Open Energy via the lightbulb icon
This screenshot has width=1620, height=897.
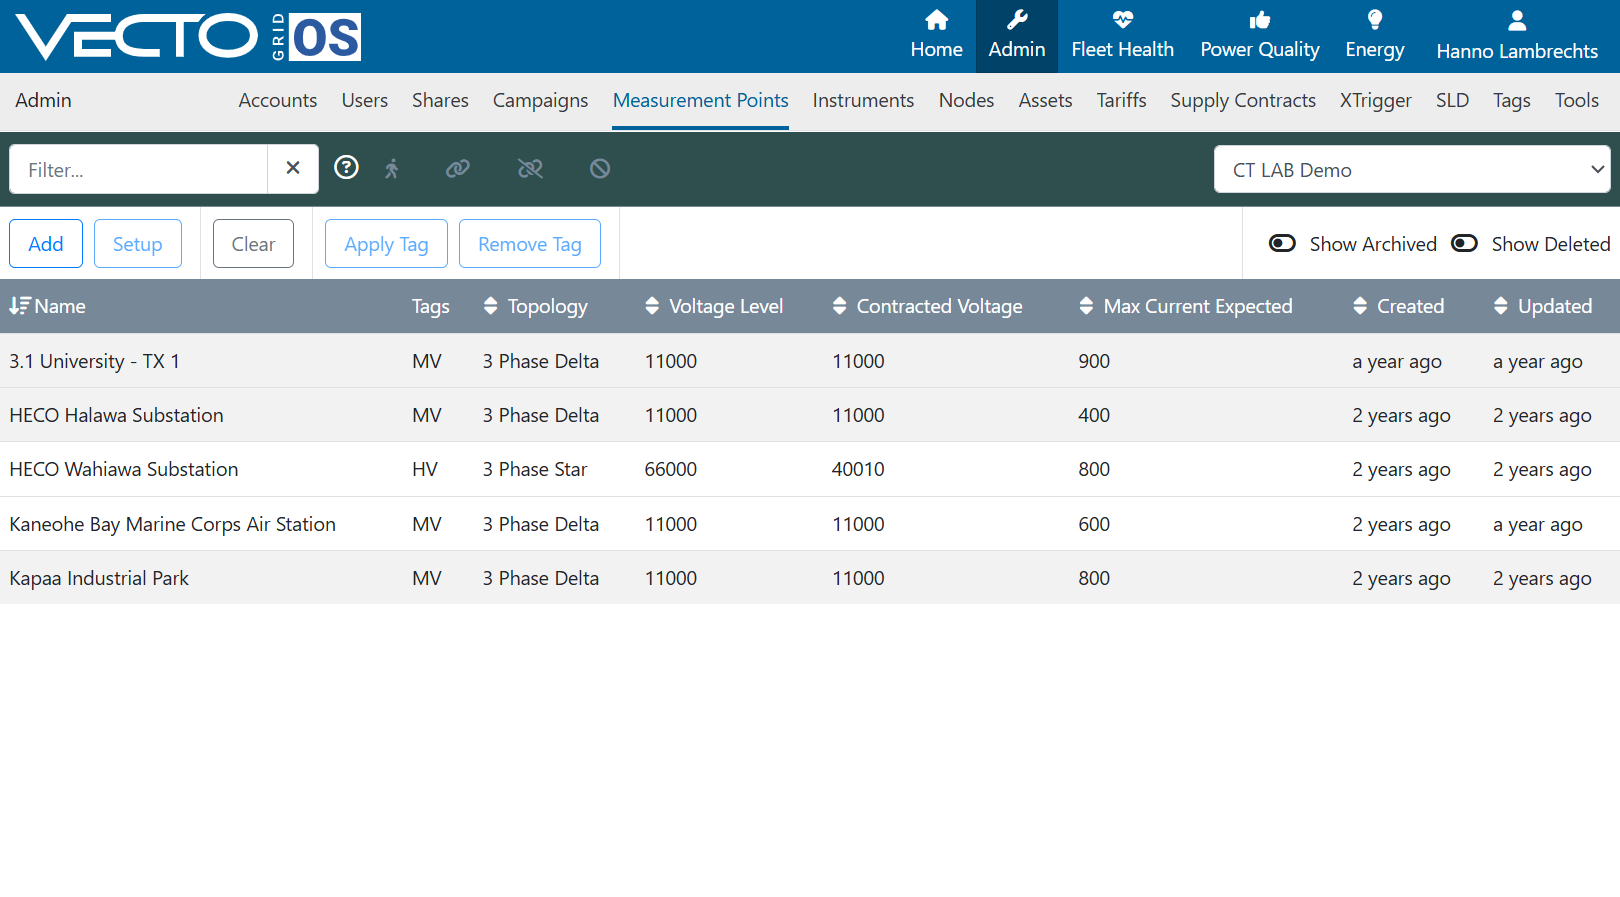pyautogui.click(x=1375, y=20)
